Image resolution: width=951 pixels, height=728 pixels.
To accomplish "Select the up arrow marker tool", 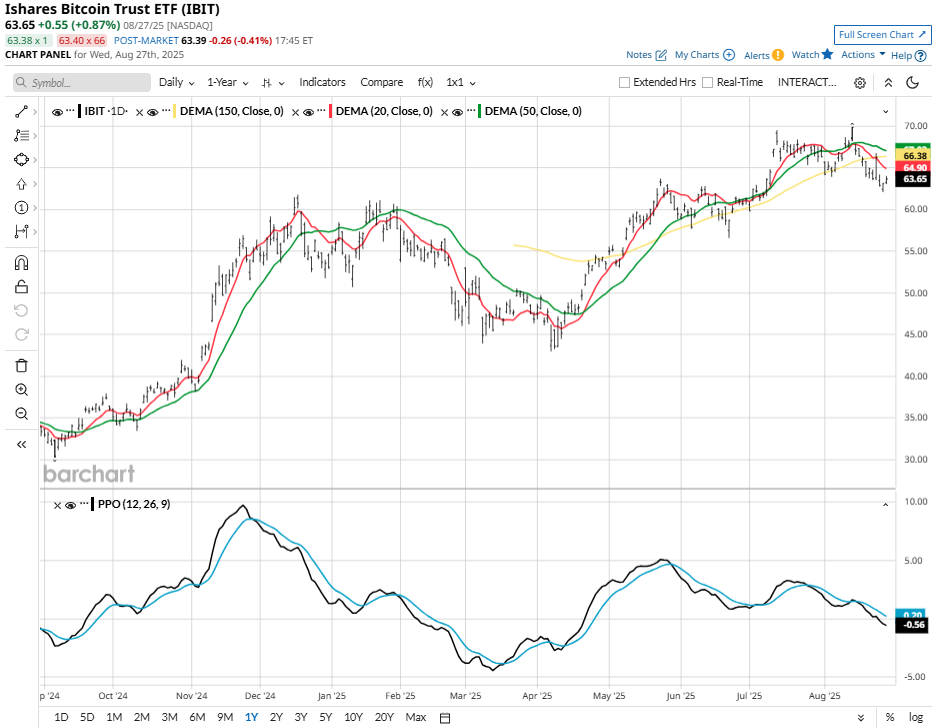I will pyautogui.click(x=21, y=184).
